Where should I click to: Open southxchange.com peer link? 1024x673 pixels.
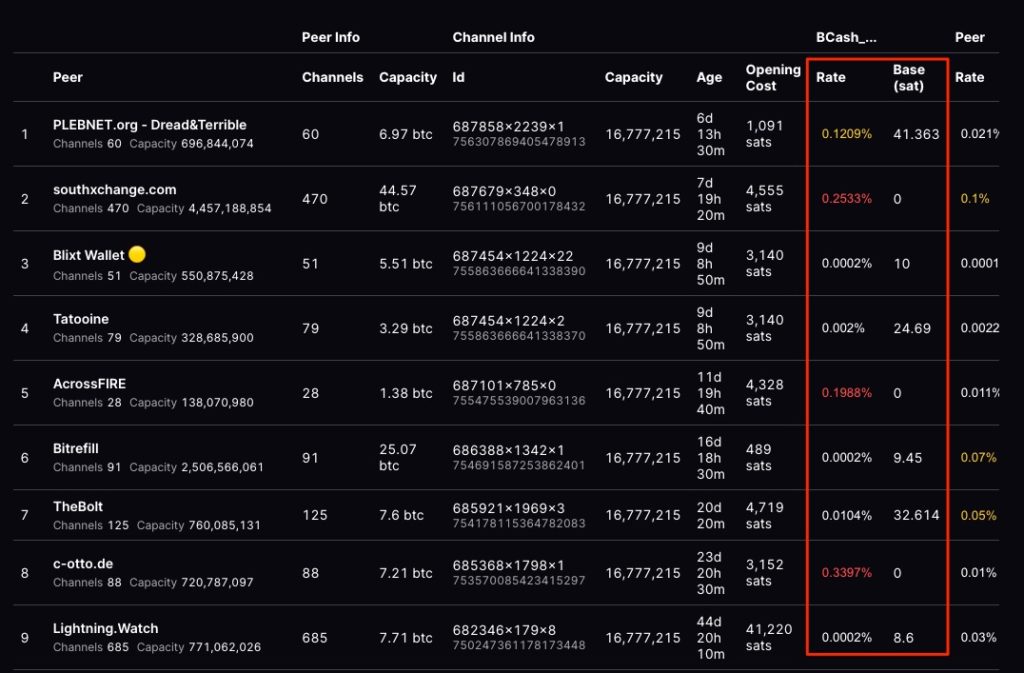[x=114, y=189]
